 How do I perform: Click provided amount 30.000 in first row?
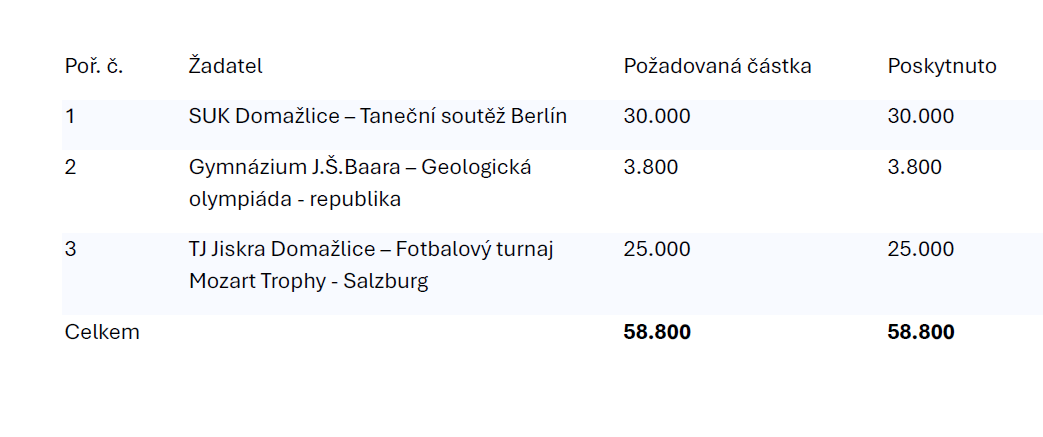click(921, 116)
